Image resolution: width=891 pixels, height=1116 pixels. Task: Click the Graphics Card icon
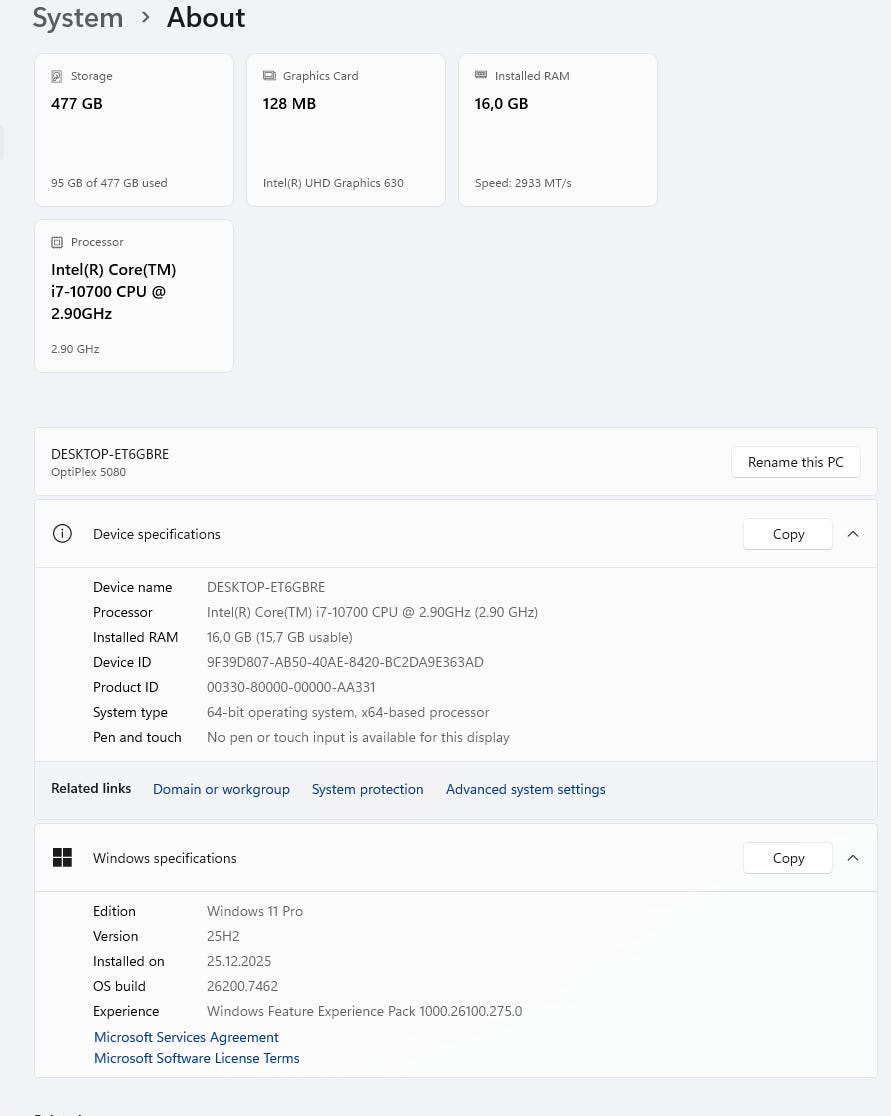click(269, 76)
